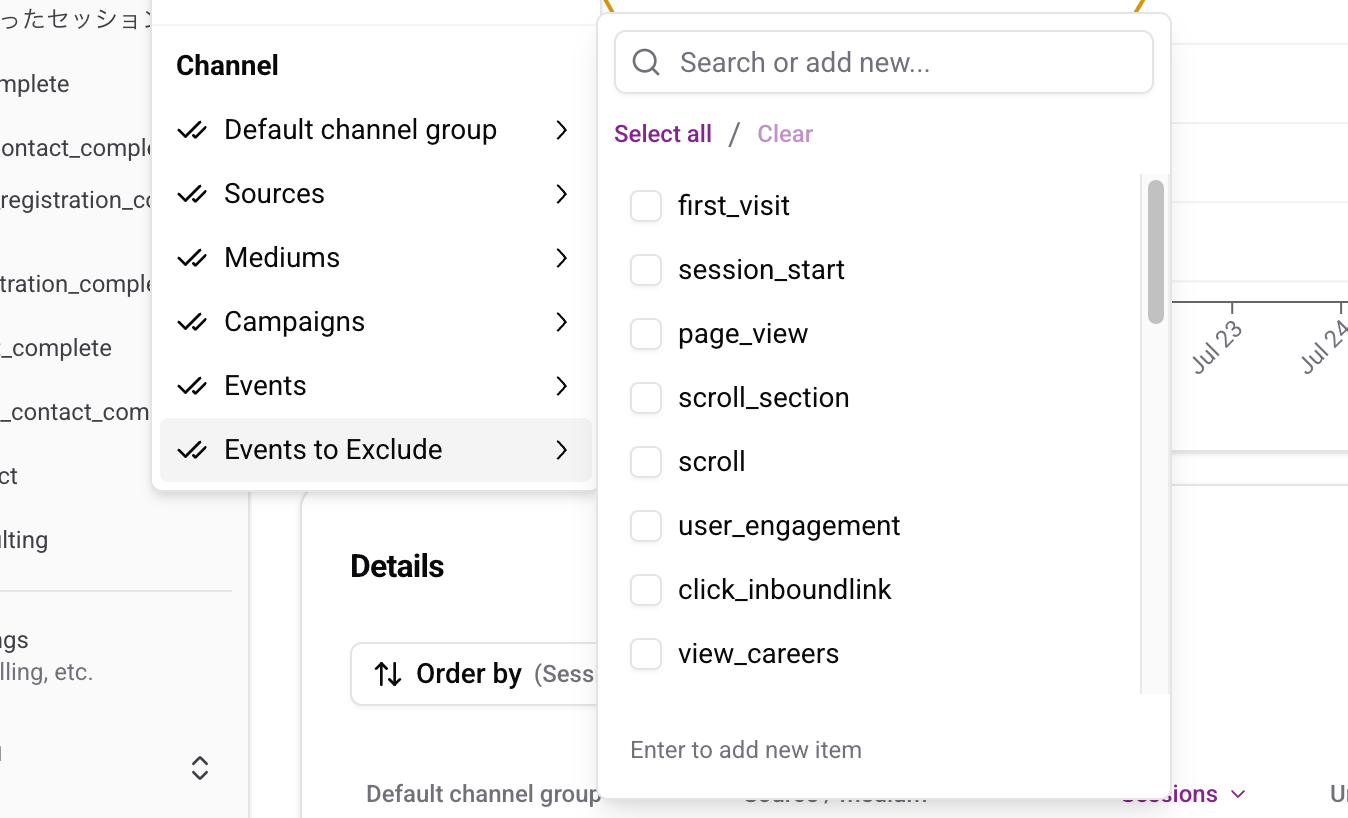Click double-check icon beside Events
This screenshot has width=1348, height=818.
tap(192, 386)
